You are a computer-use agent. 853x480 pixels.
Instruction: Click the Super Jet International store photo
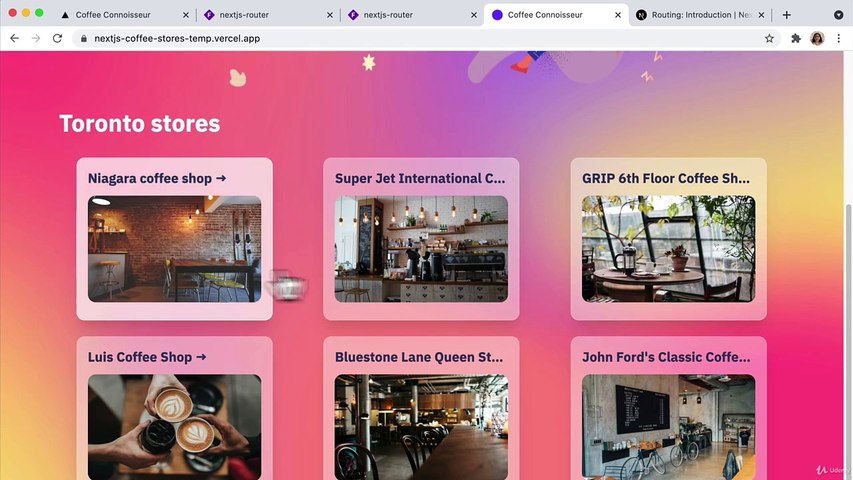[421, 249]
